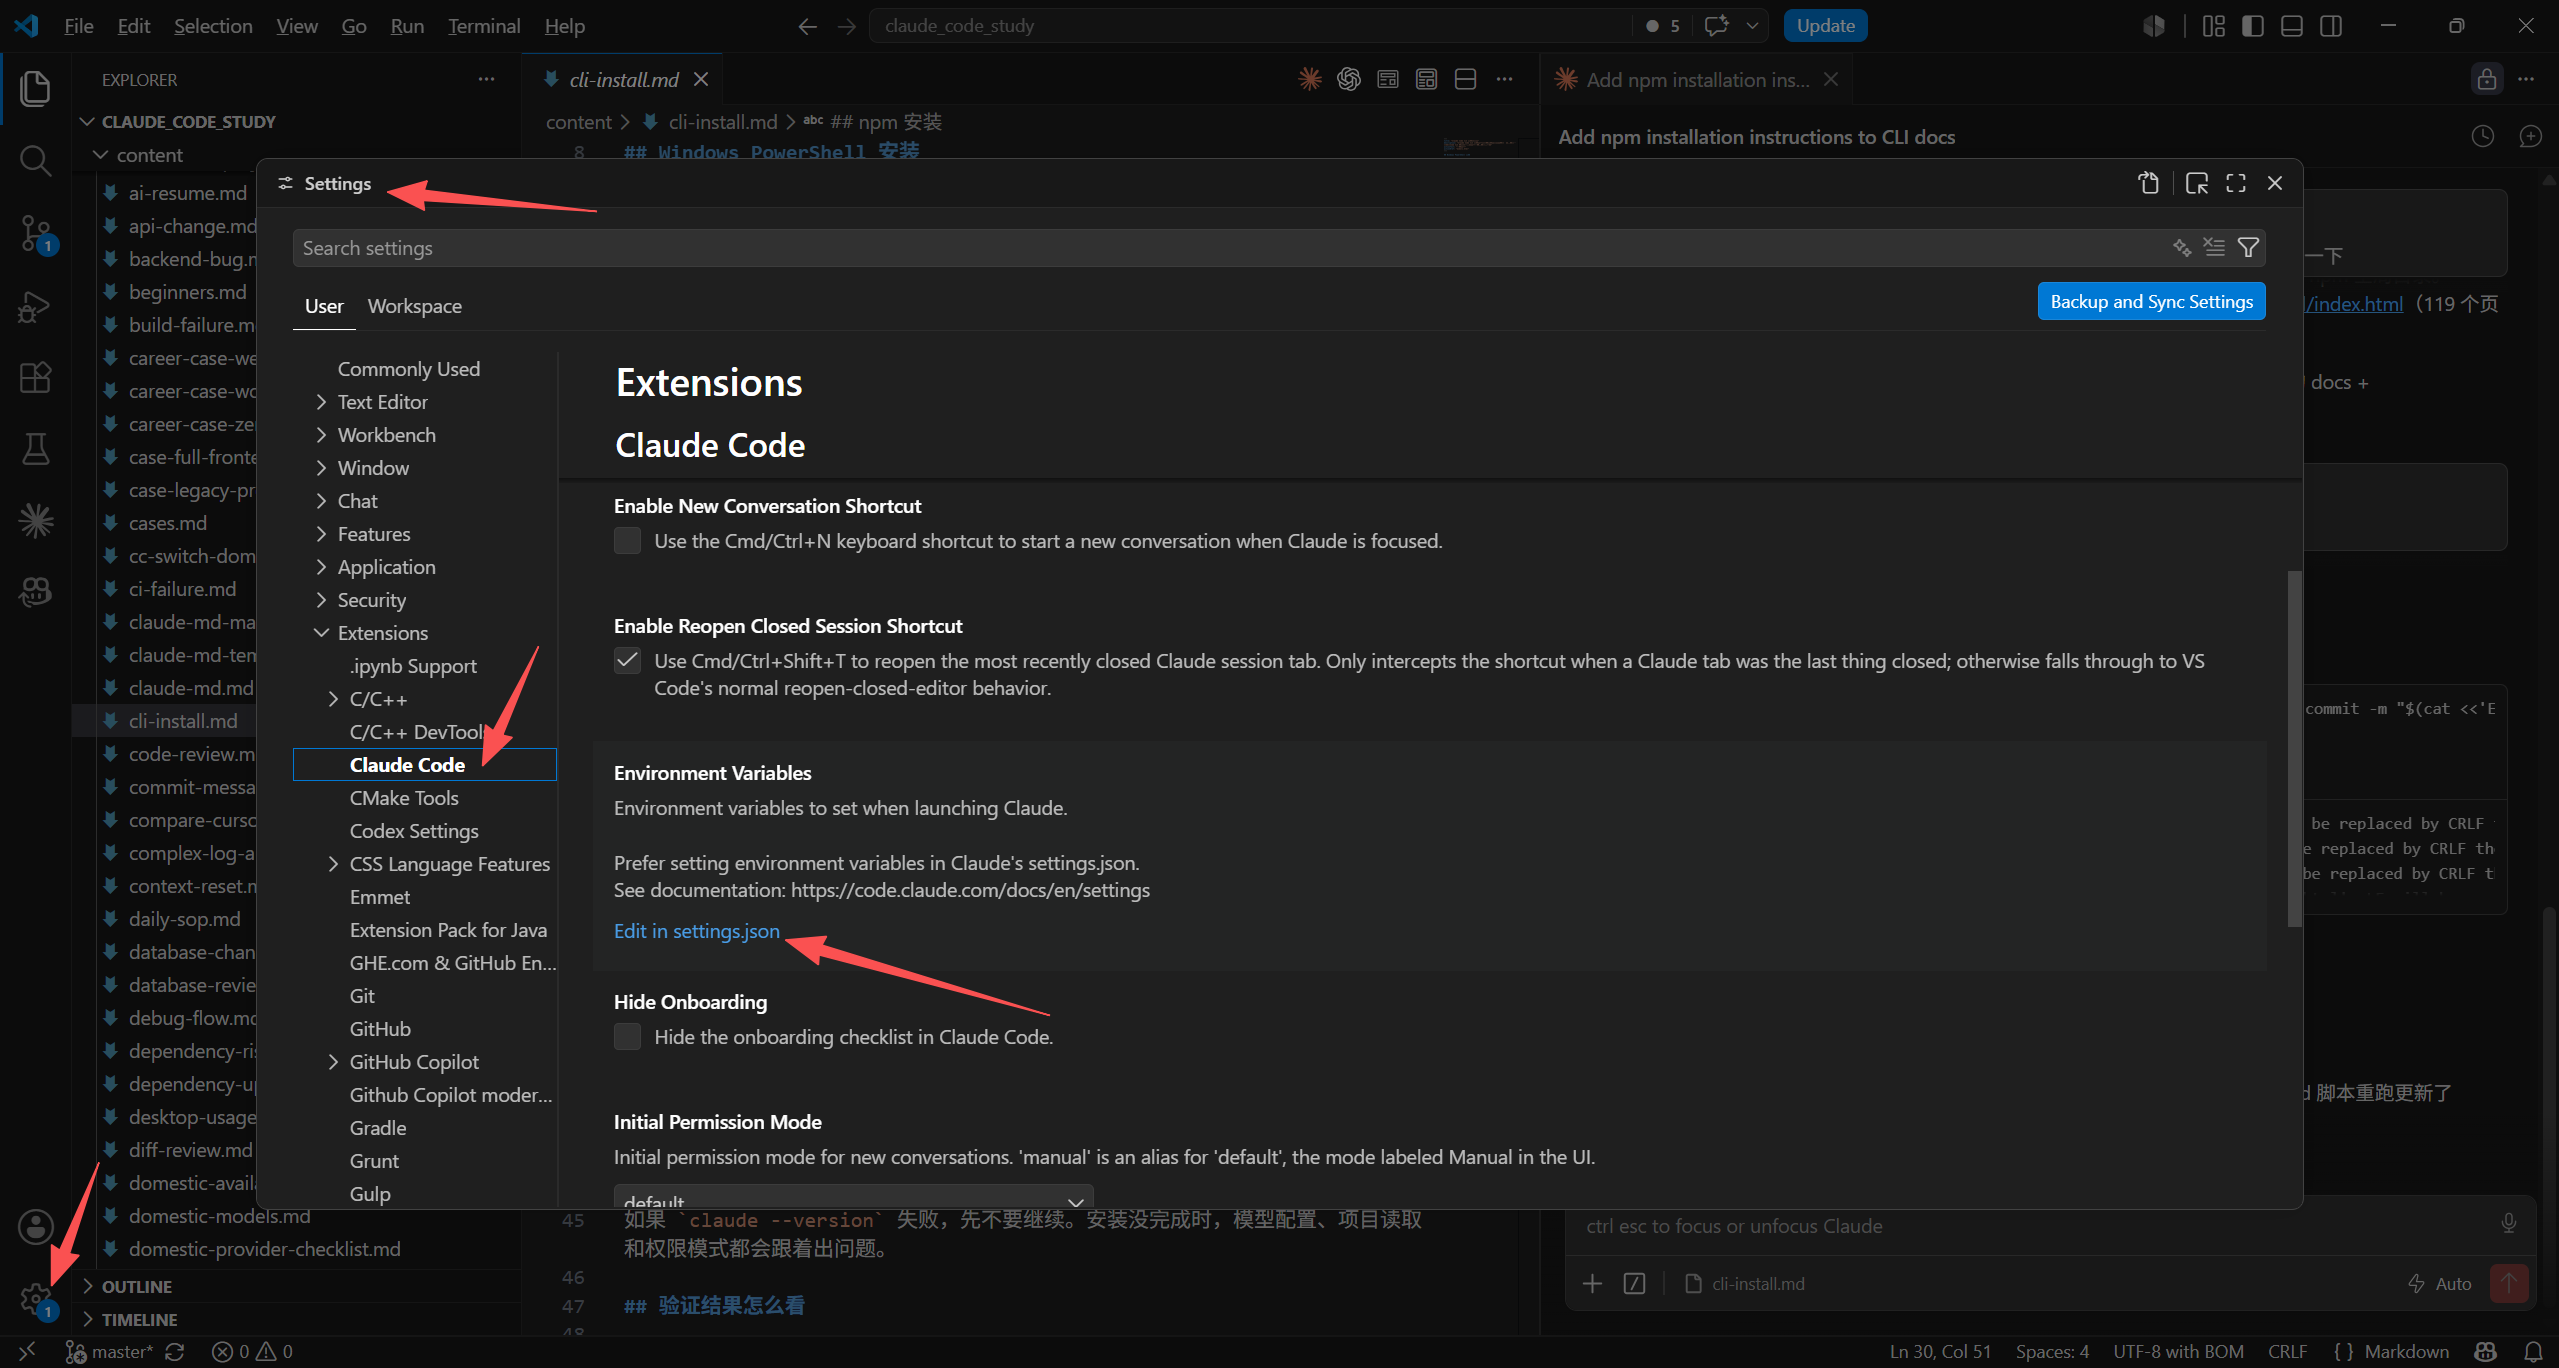Collapse the Extensions settings category
Viewport: 2559px width, 1368px height.
coord(321,633)
